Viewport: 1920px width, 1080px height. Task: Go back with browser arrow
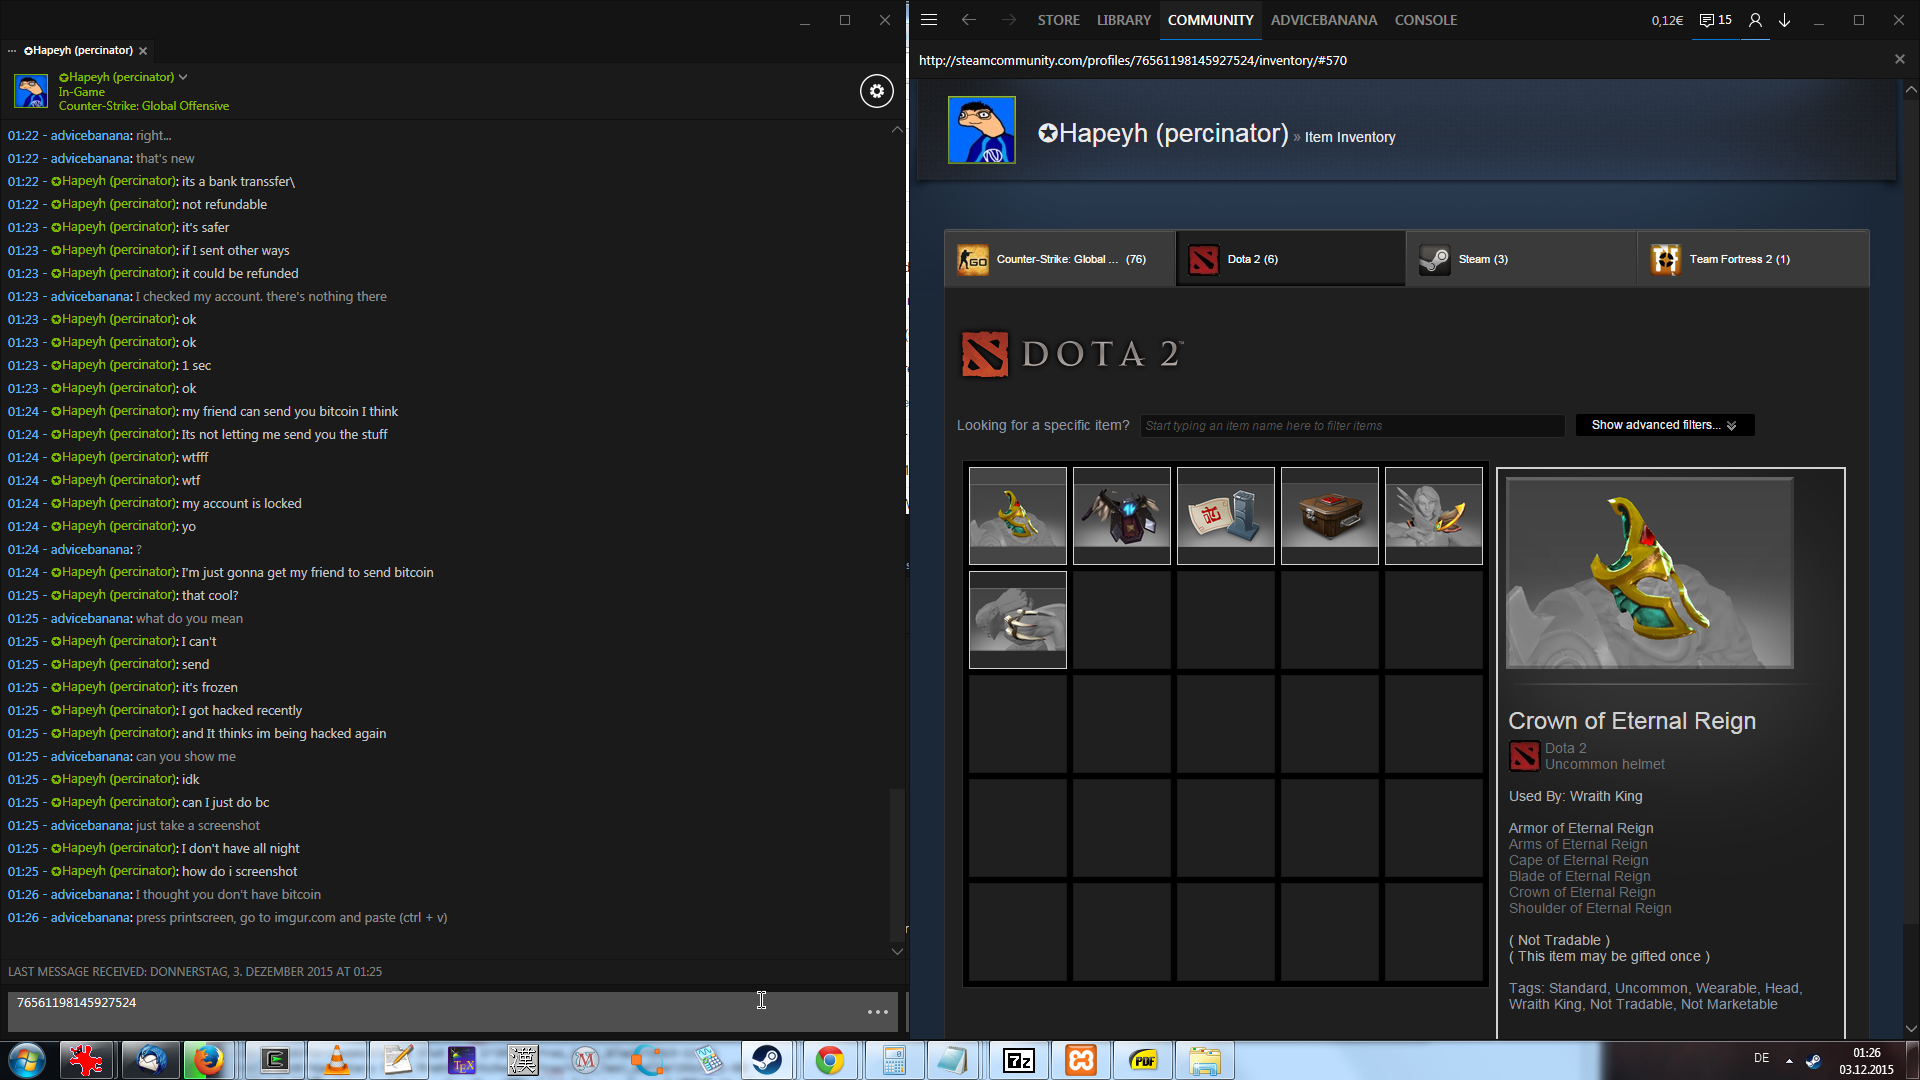968,20
